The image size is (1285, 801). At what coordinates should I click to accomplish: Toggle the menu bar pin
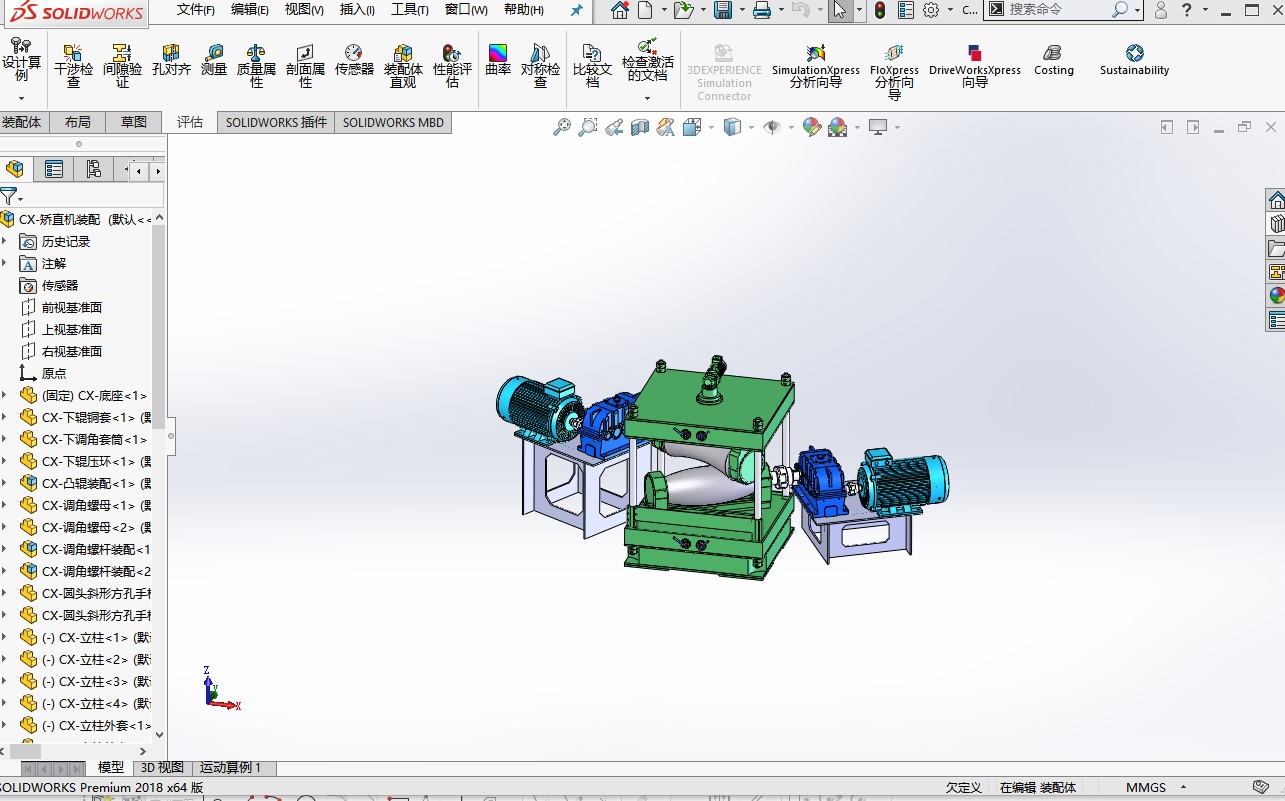click(x=576, y=10)
